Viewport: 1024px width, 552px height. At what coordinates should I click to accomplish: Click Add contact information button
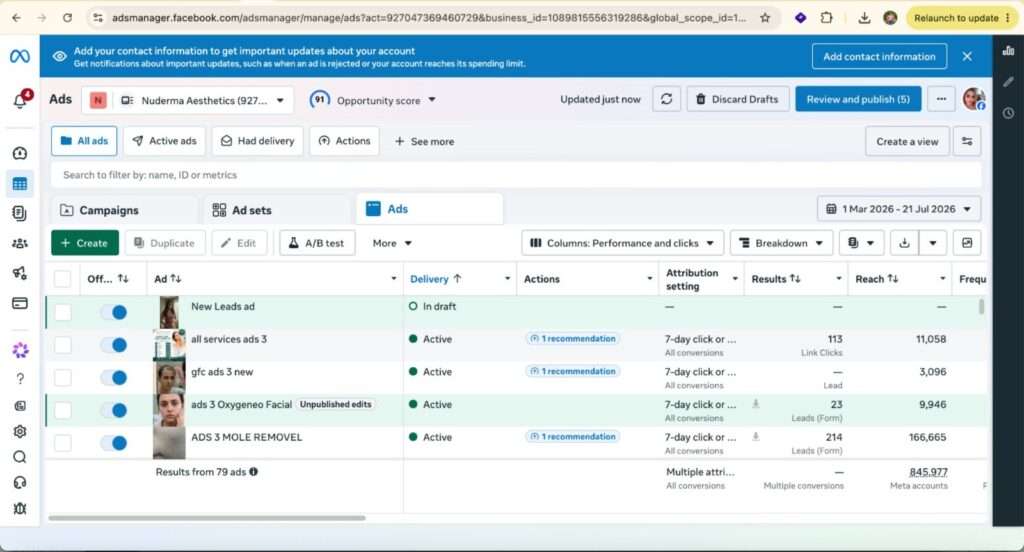(879, 57)
